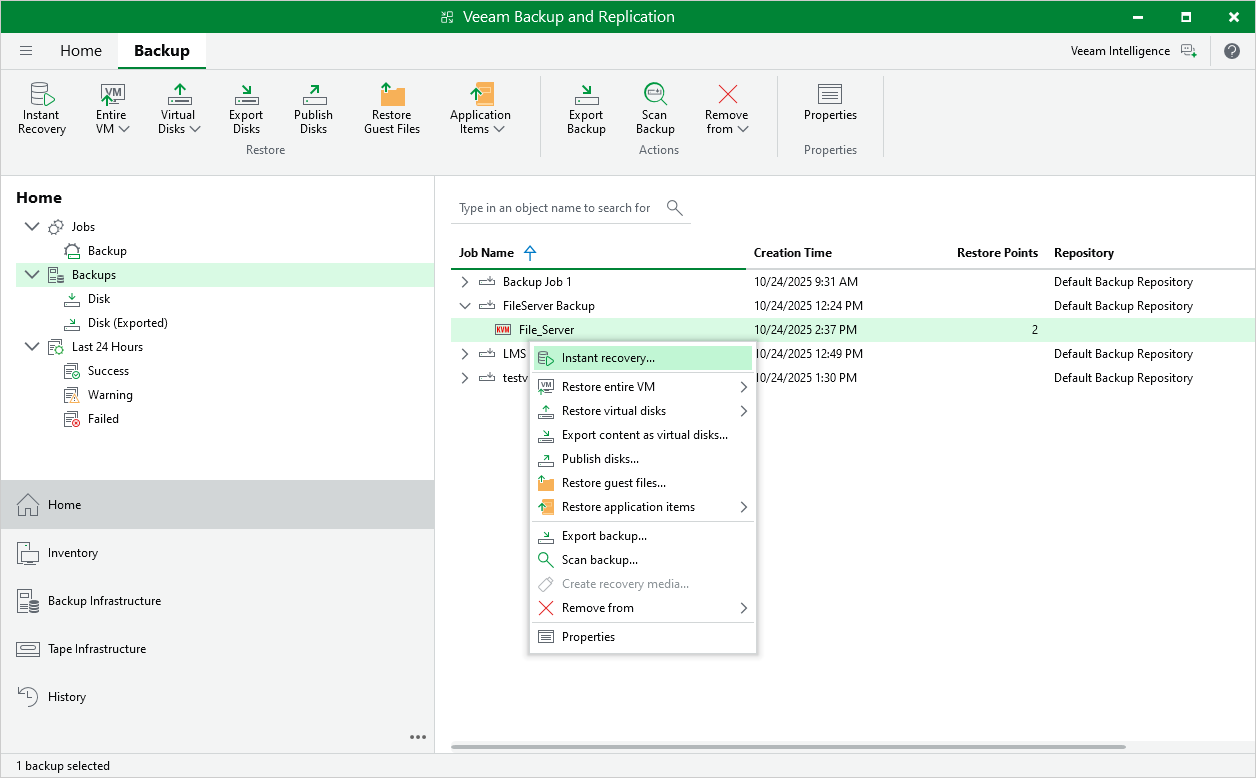Open the hamburger main menu
The height and width of the screenshot is (778, 1256).
click(x=26, y=51)
